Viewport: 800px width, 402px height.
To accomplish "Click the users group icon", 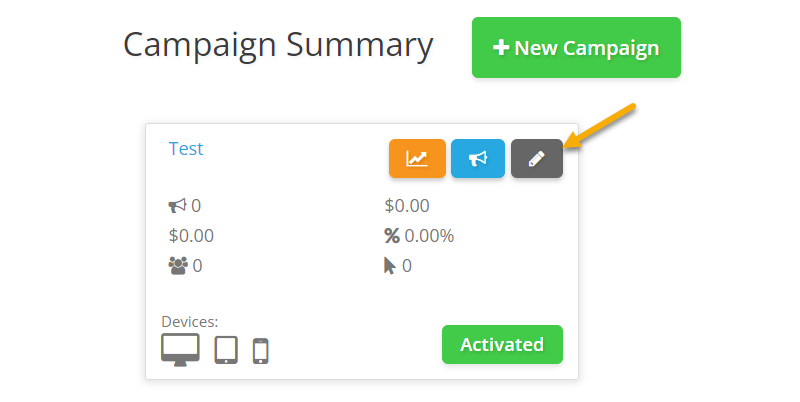I will [x=178, y=266].
